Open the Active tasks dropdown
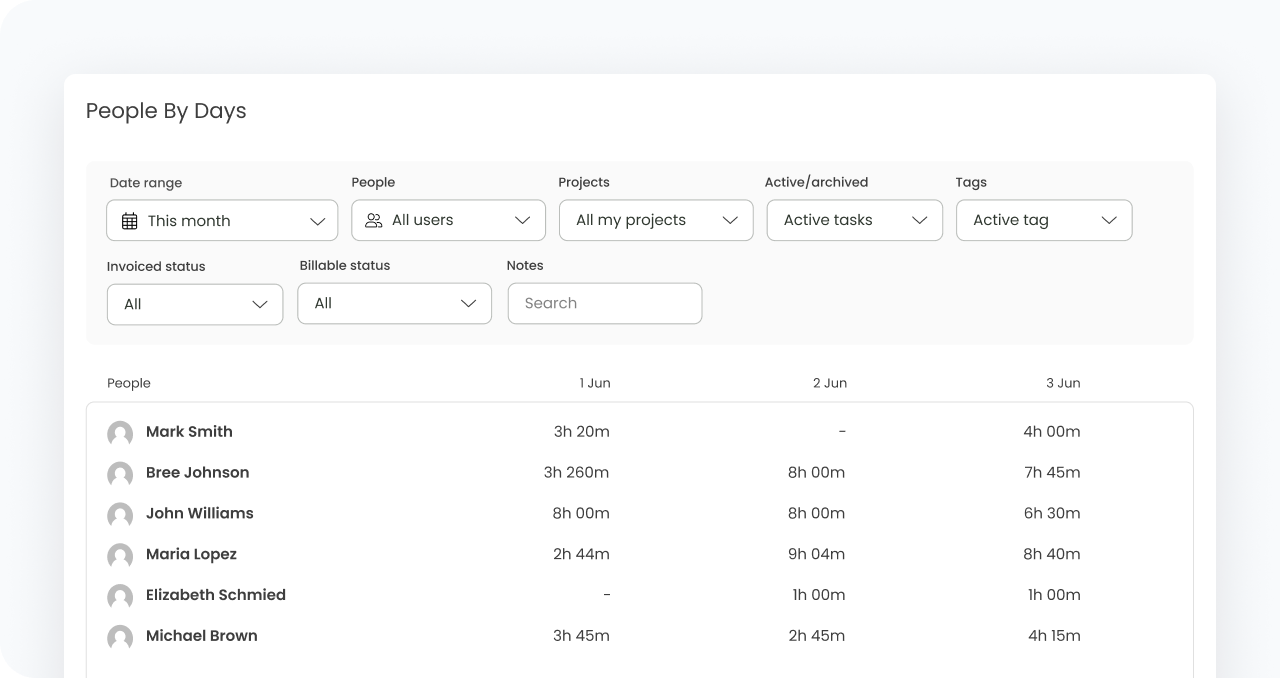The height and width of the screenshot is (678, 1280). pos(855,220)
